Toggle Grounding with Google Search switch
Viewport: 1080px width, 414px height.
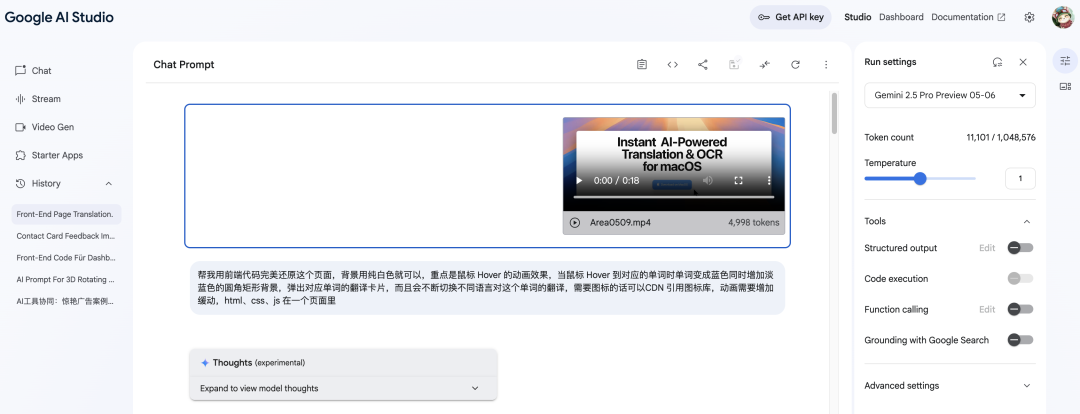point(1020,340)
